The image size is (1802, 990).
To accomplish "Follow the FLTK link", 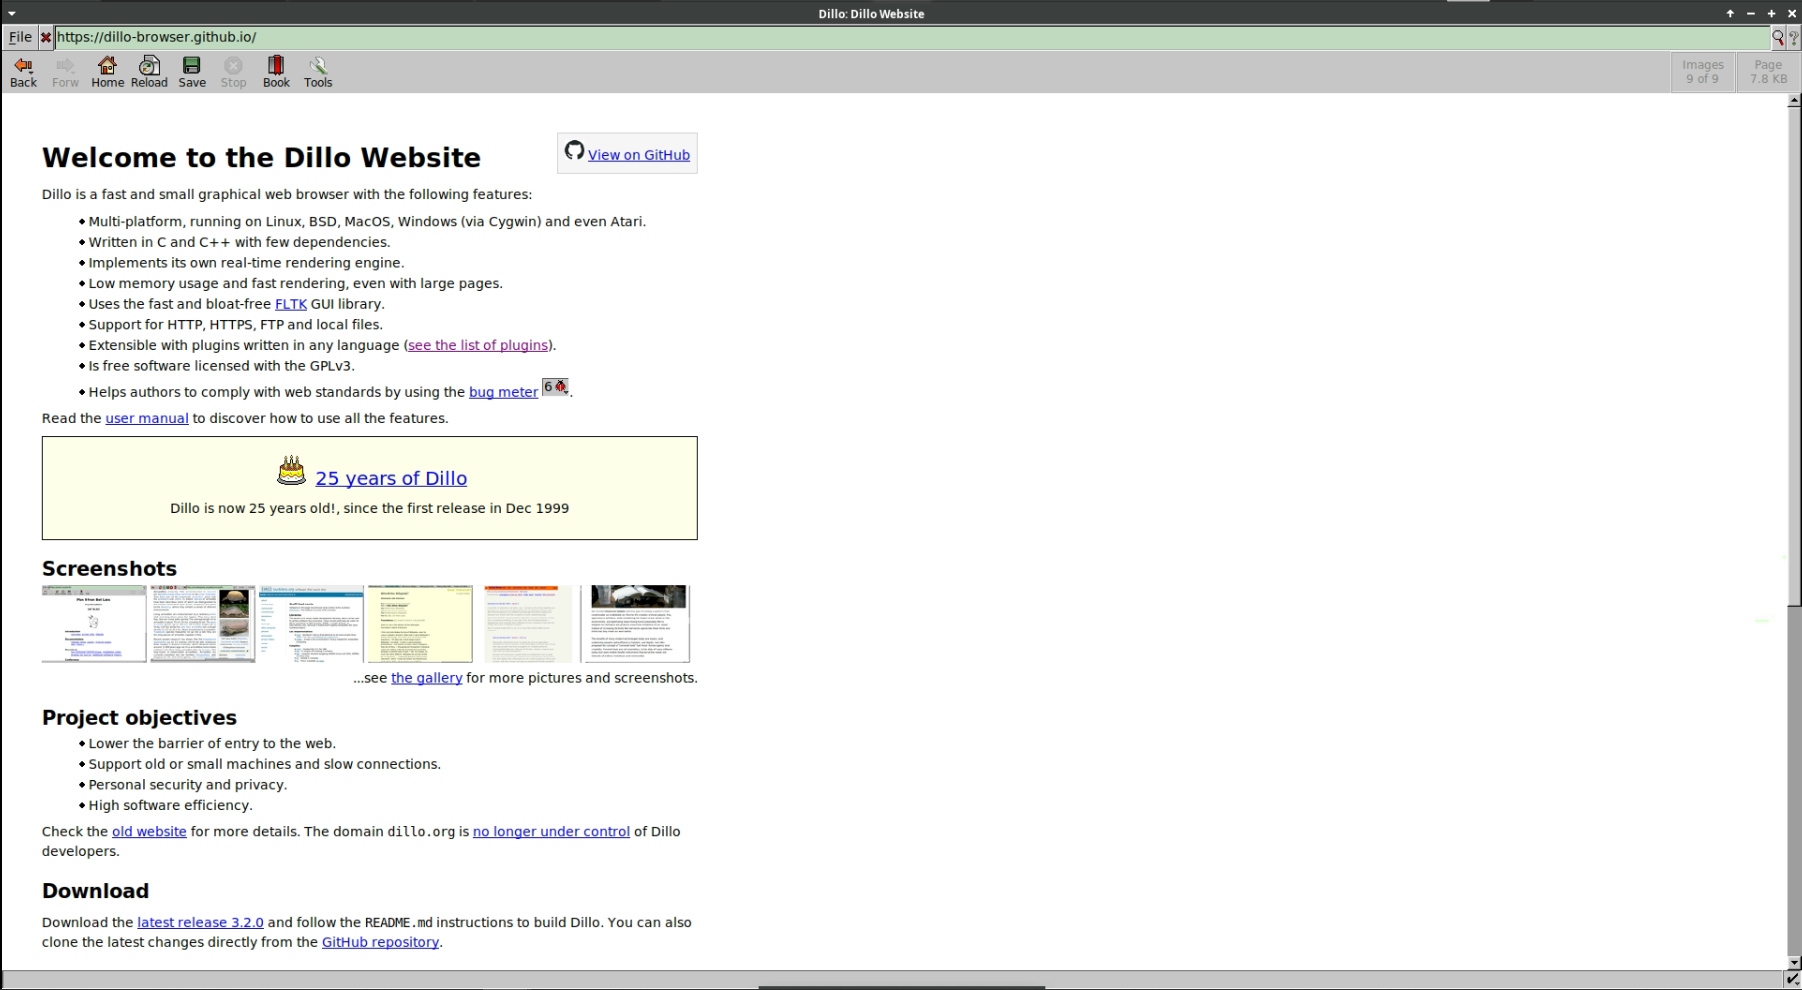I will pyautogui.click(x=291, y=304).
